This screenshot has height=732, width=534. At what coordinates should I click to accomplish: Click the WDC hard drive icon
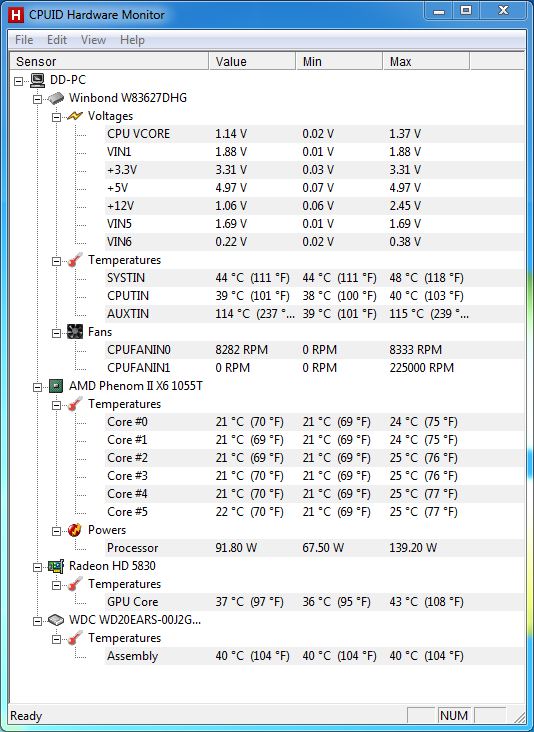click(56, 620)
